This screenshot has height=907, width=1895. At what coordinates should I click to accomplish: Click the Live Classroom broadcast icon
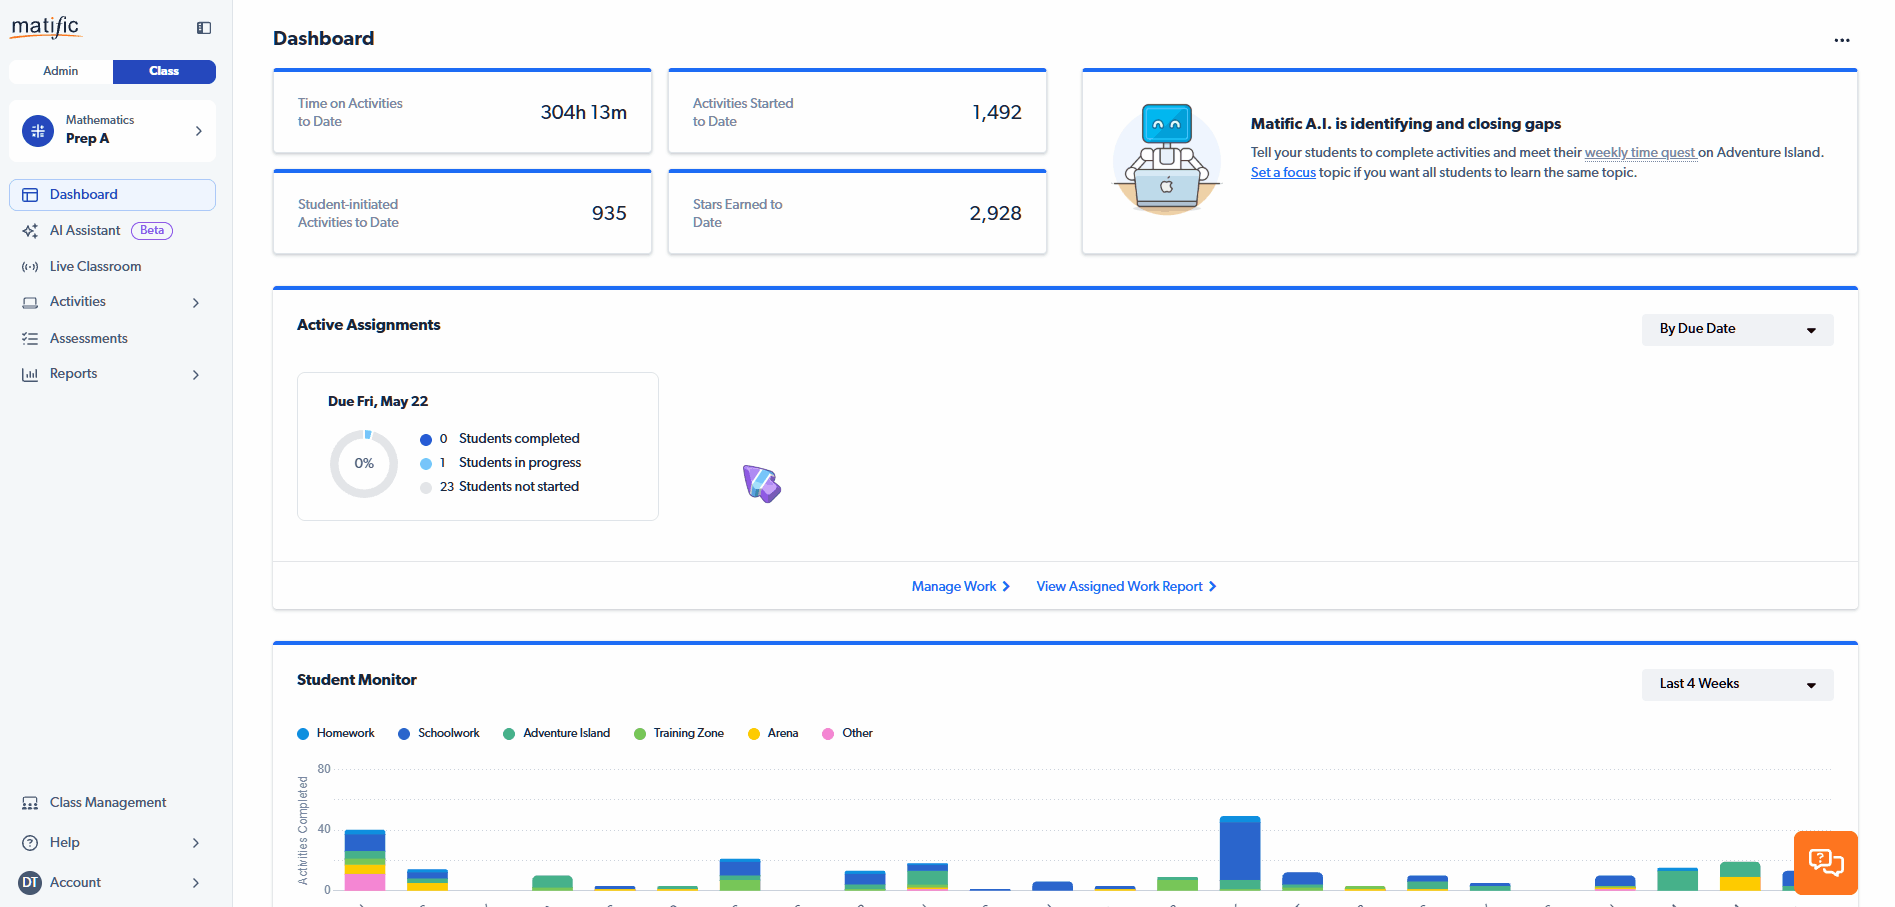click(x=30, y=267)
